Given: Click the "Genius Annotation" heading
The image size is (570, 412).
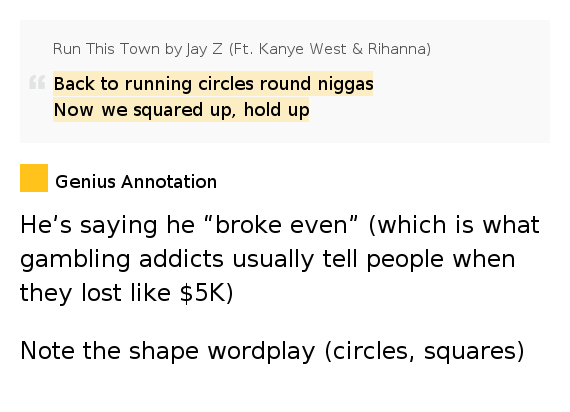Looking at the screenshot, I should click(x=136, y=181).
